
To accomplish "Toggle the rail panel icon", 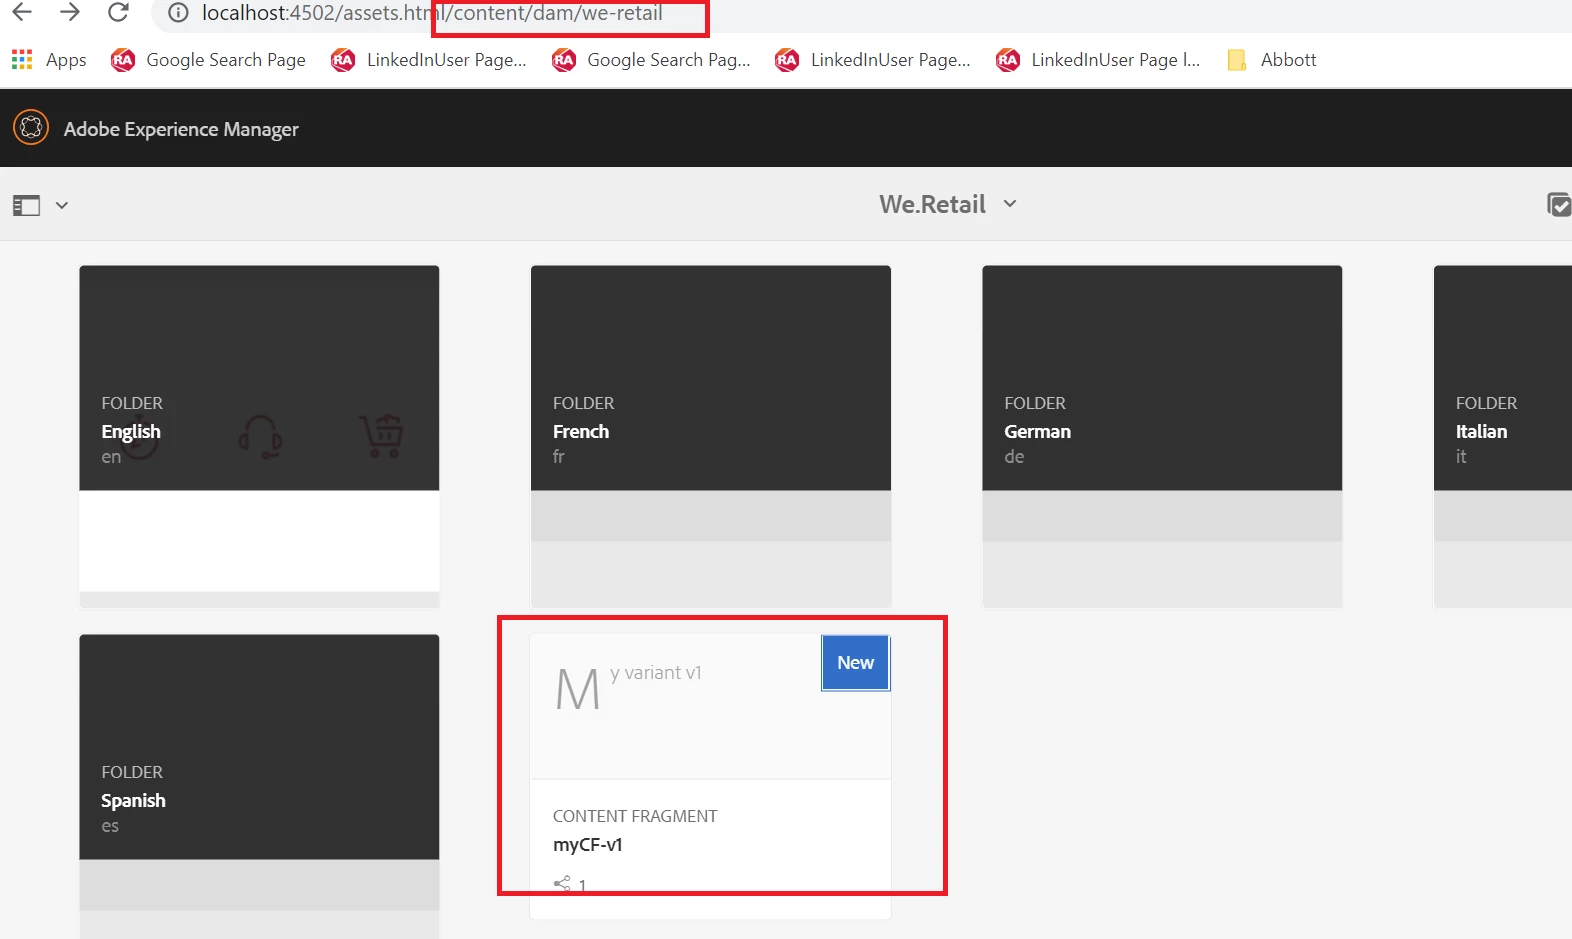I will tap(26, 205).
